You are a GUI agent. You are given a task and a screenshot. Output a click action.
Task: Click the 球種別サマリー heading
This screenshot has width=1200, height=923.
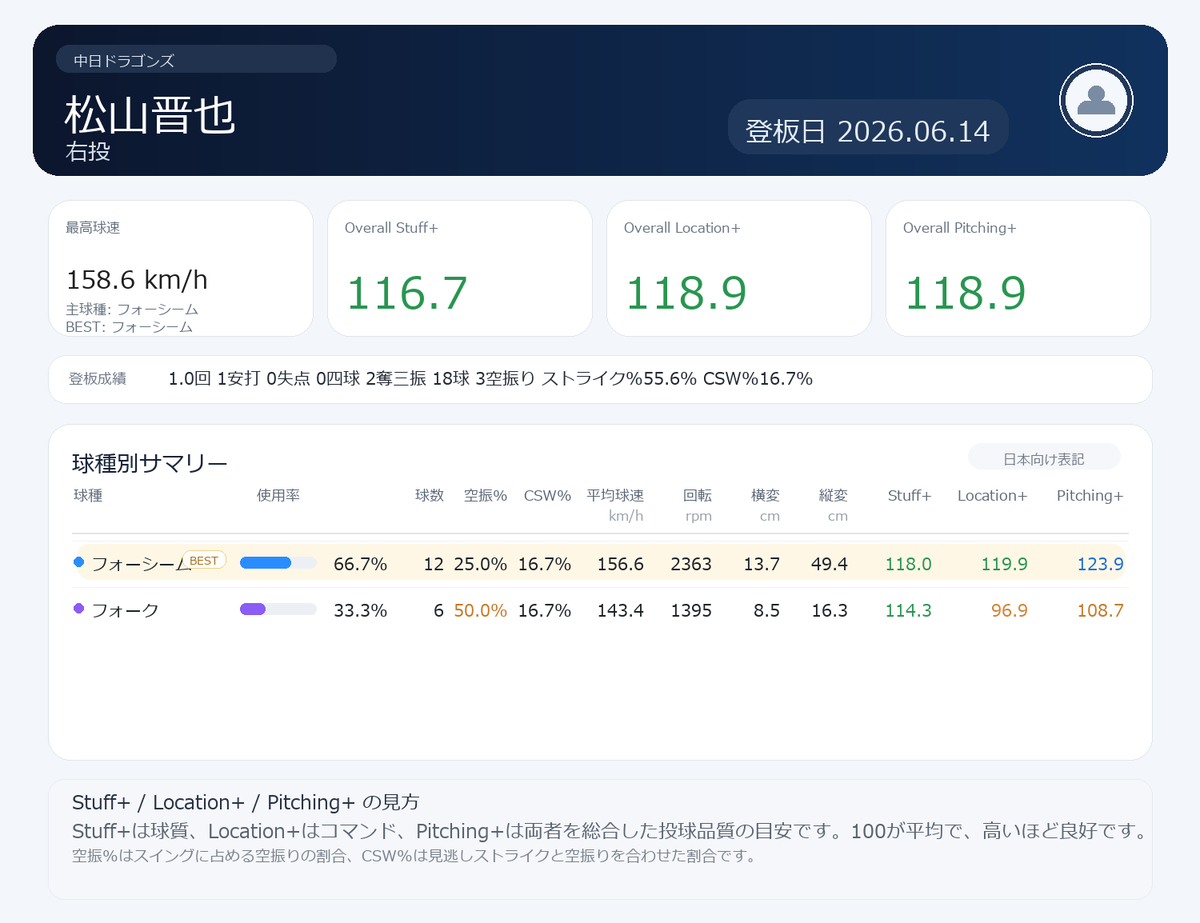tap(150, 463)
